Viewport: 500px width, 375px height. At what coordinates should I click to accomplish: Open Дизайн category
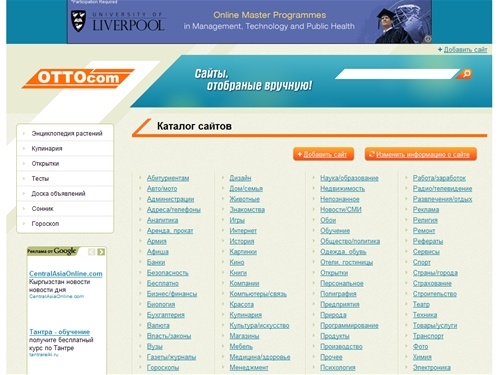tap(240, 178)
